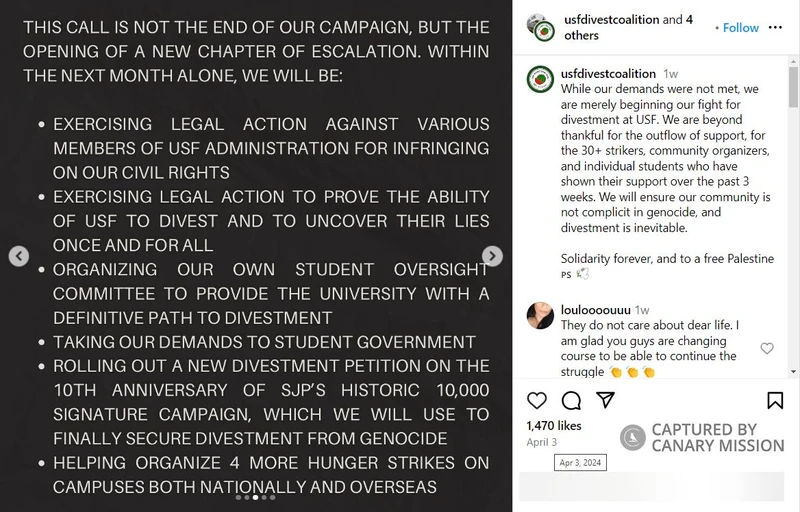800x512 pixels.
Task: Click the loulooouuu username in the comments
Action: point(596,310)
